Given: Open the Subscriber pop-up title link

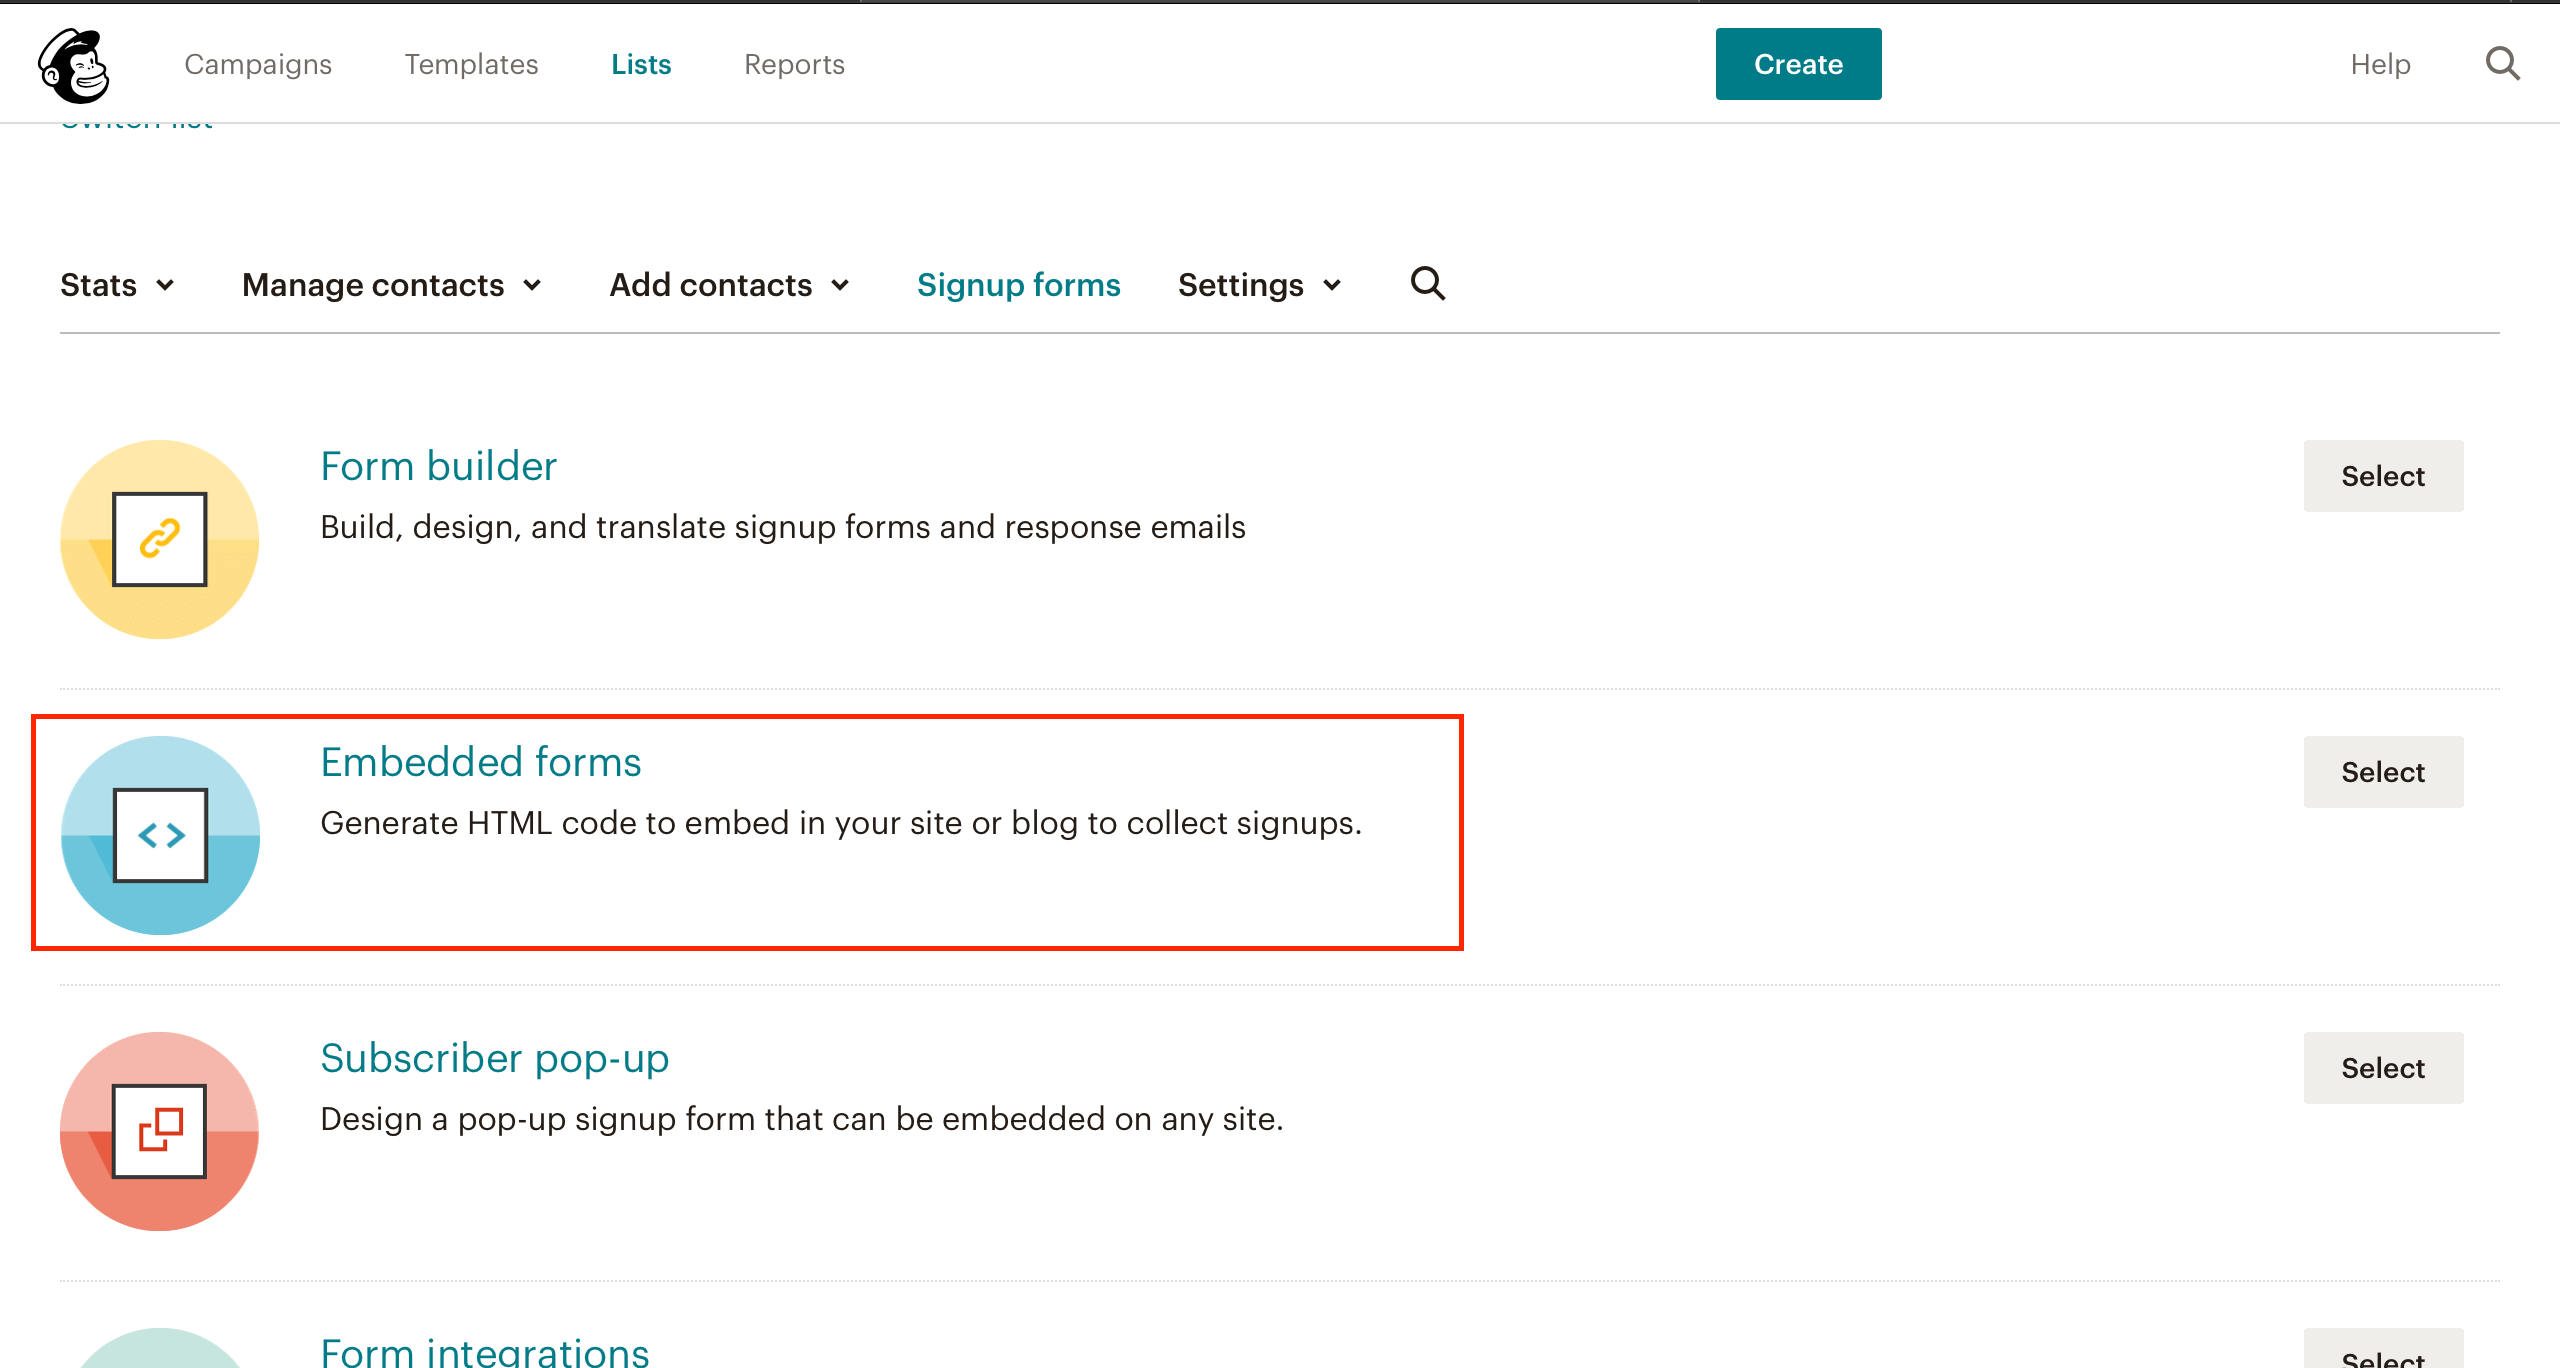Looking at the screenshot, I should [x=494, y=1058].
